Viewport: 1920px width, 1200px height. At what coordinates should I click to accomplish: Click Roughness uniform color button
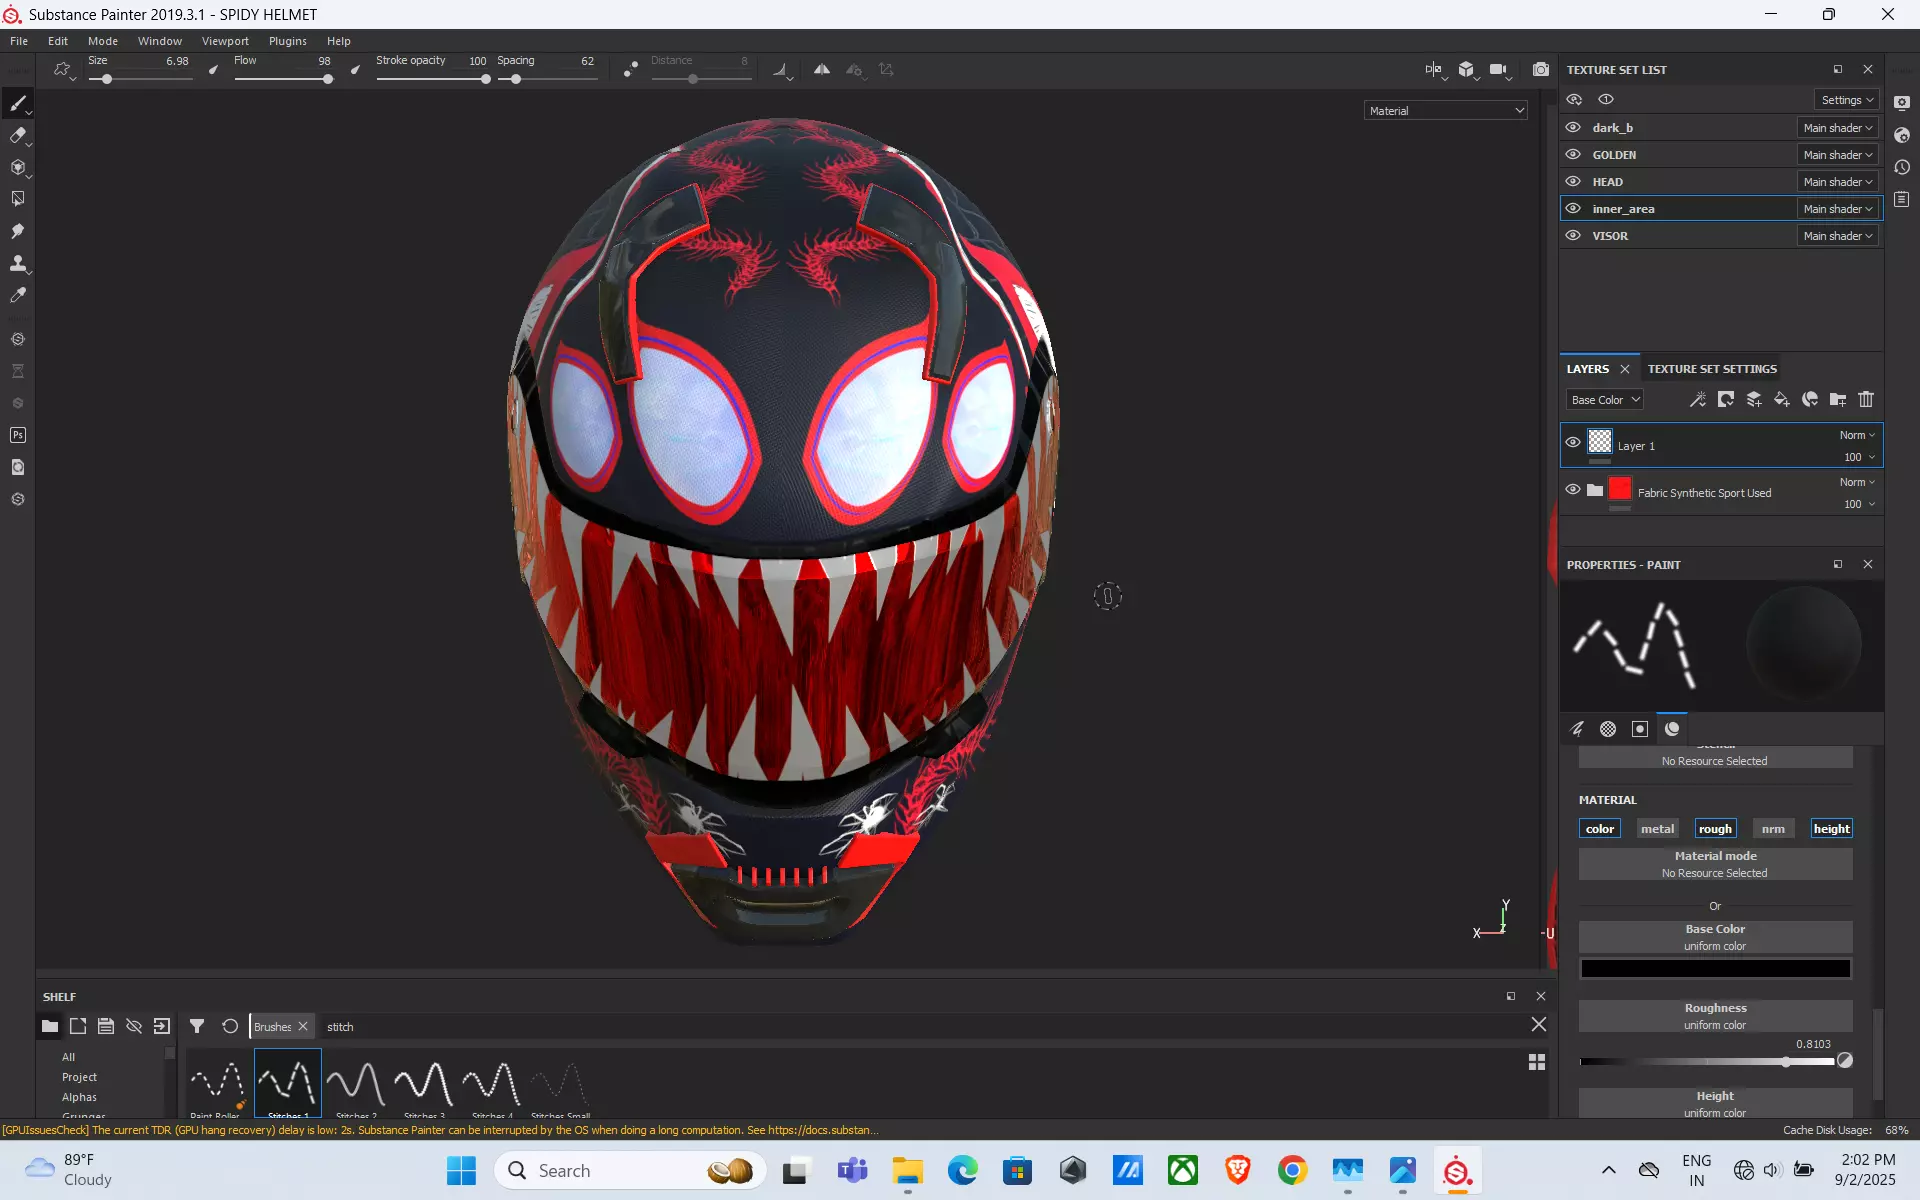(1715, 1016)
